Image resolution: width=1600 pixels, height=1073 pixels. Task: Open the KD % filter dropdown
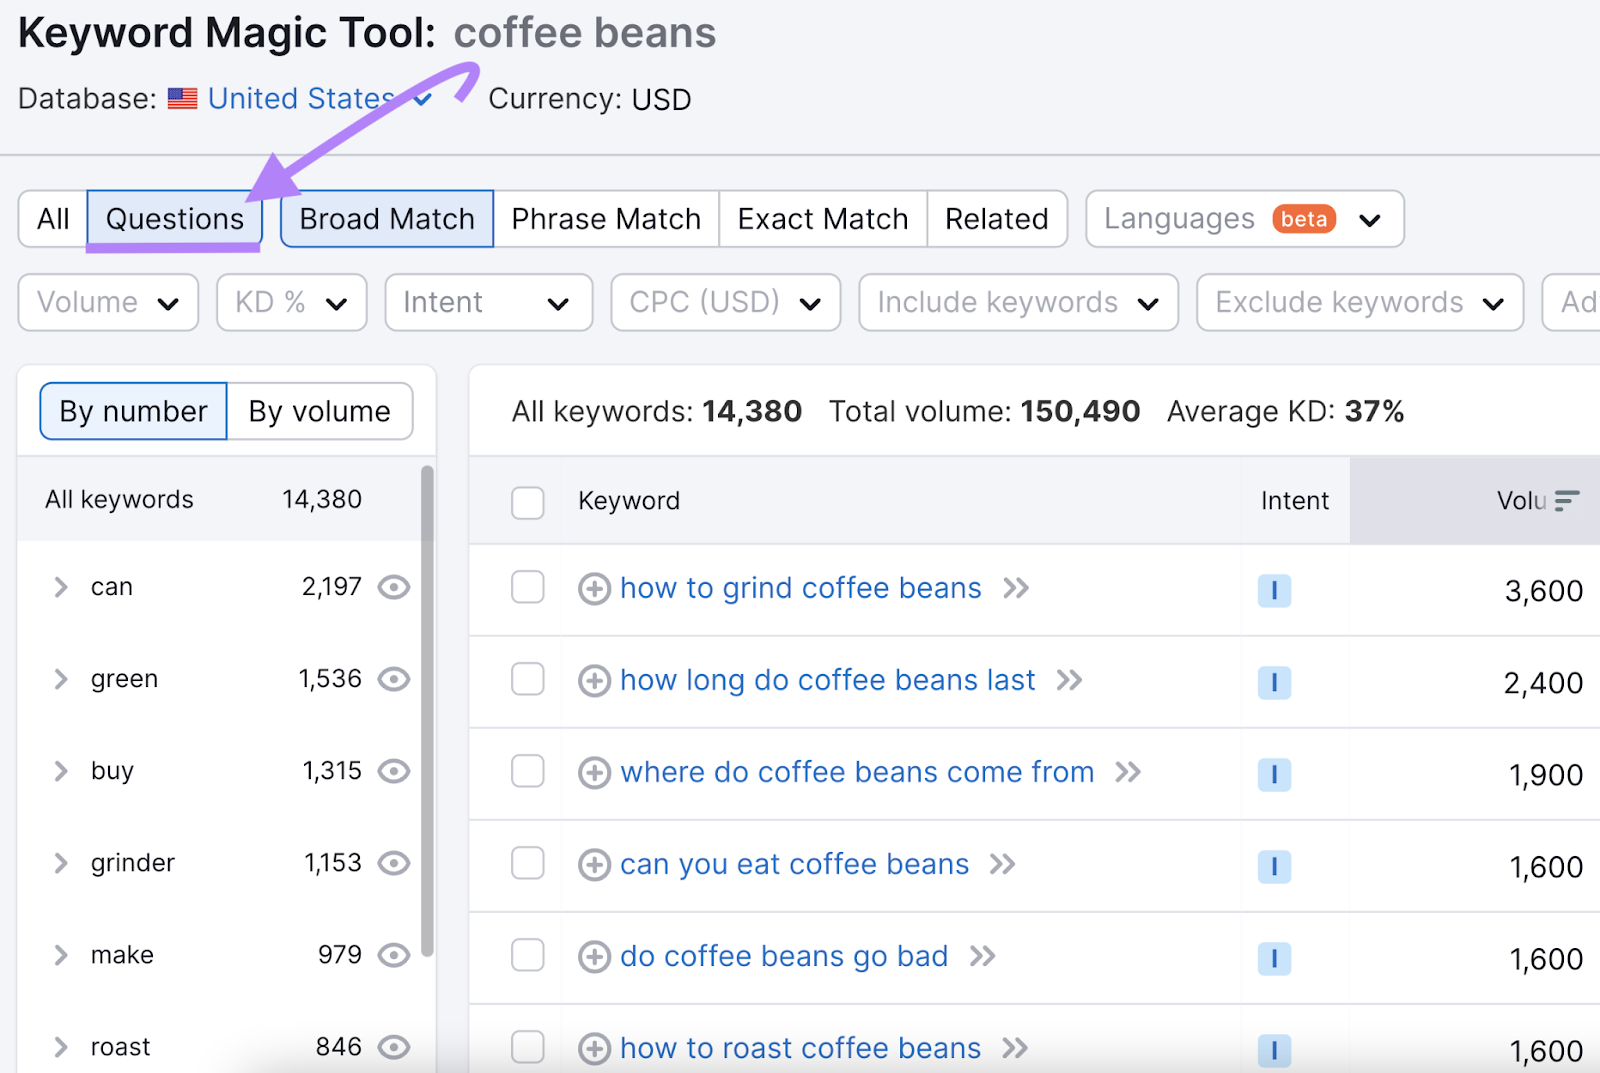point(291,302)
